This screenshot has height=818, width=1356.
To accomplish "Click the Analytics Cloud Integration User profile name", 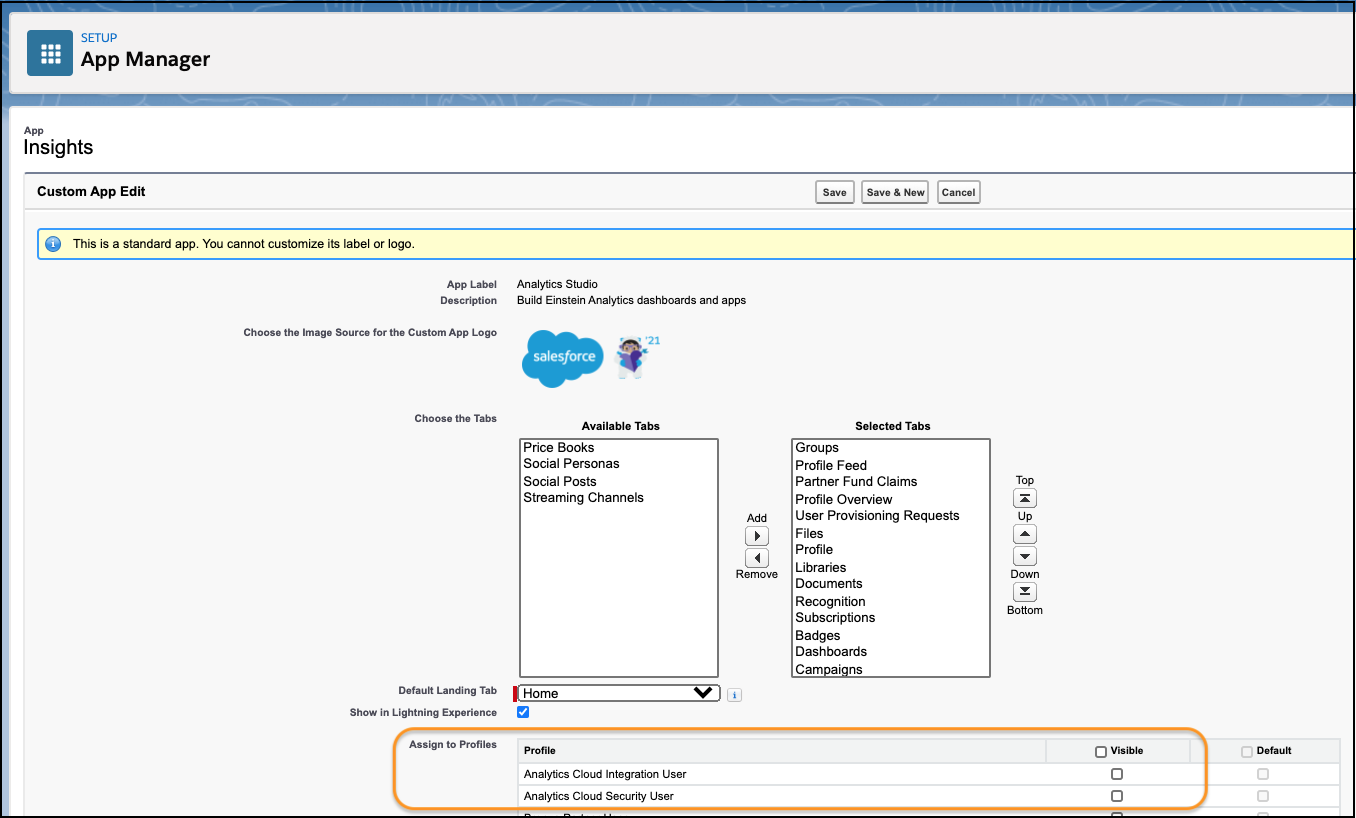I will pos(605,774).
